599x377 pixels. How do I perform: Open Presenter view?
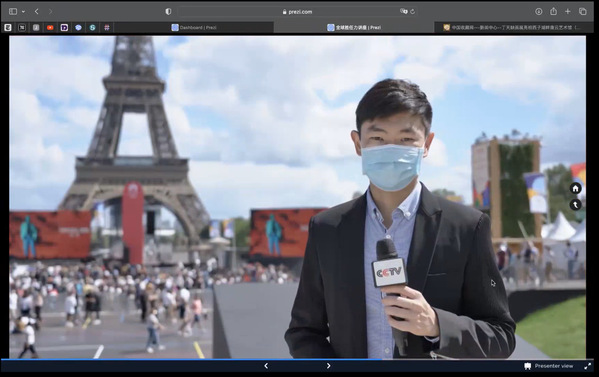pyautogui.click(x=549, y=366)
